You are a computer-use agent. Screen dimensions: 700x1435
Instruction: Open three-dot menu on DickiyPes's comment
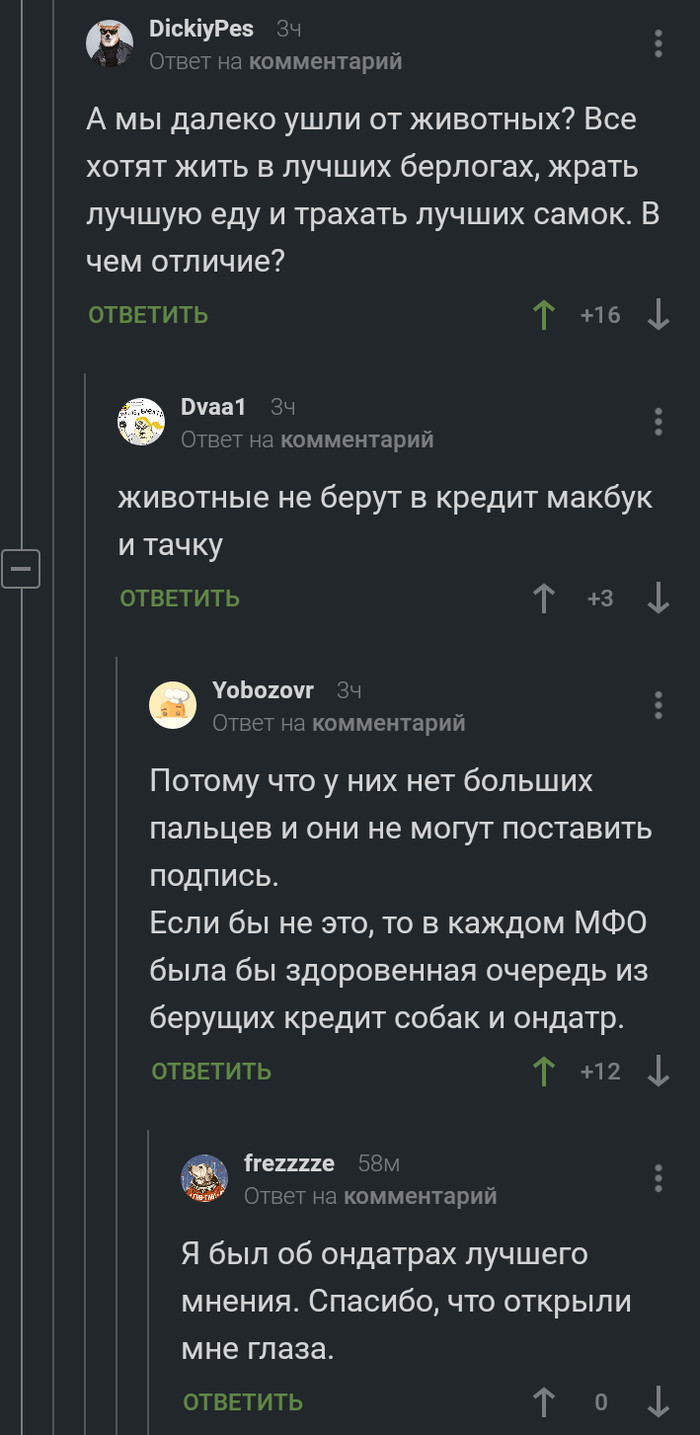(x=658, y=44)
